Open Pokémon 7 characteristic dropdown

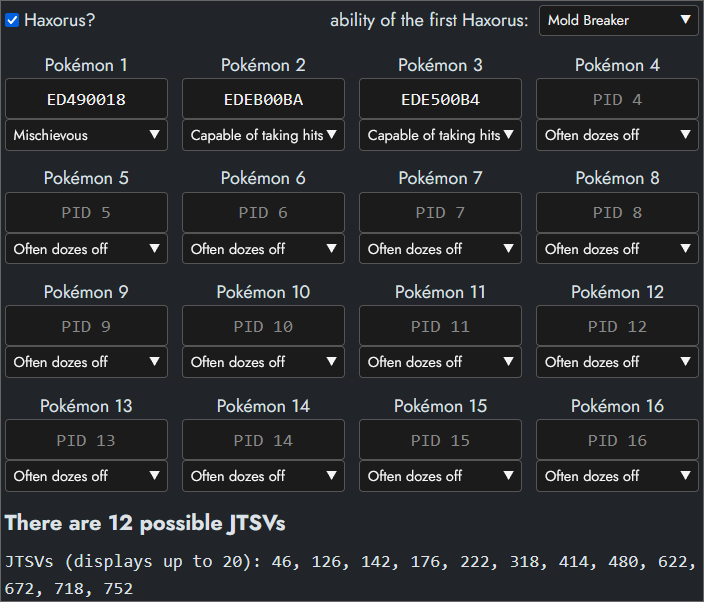[440, 248]
